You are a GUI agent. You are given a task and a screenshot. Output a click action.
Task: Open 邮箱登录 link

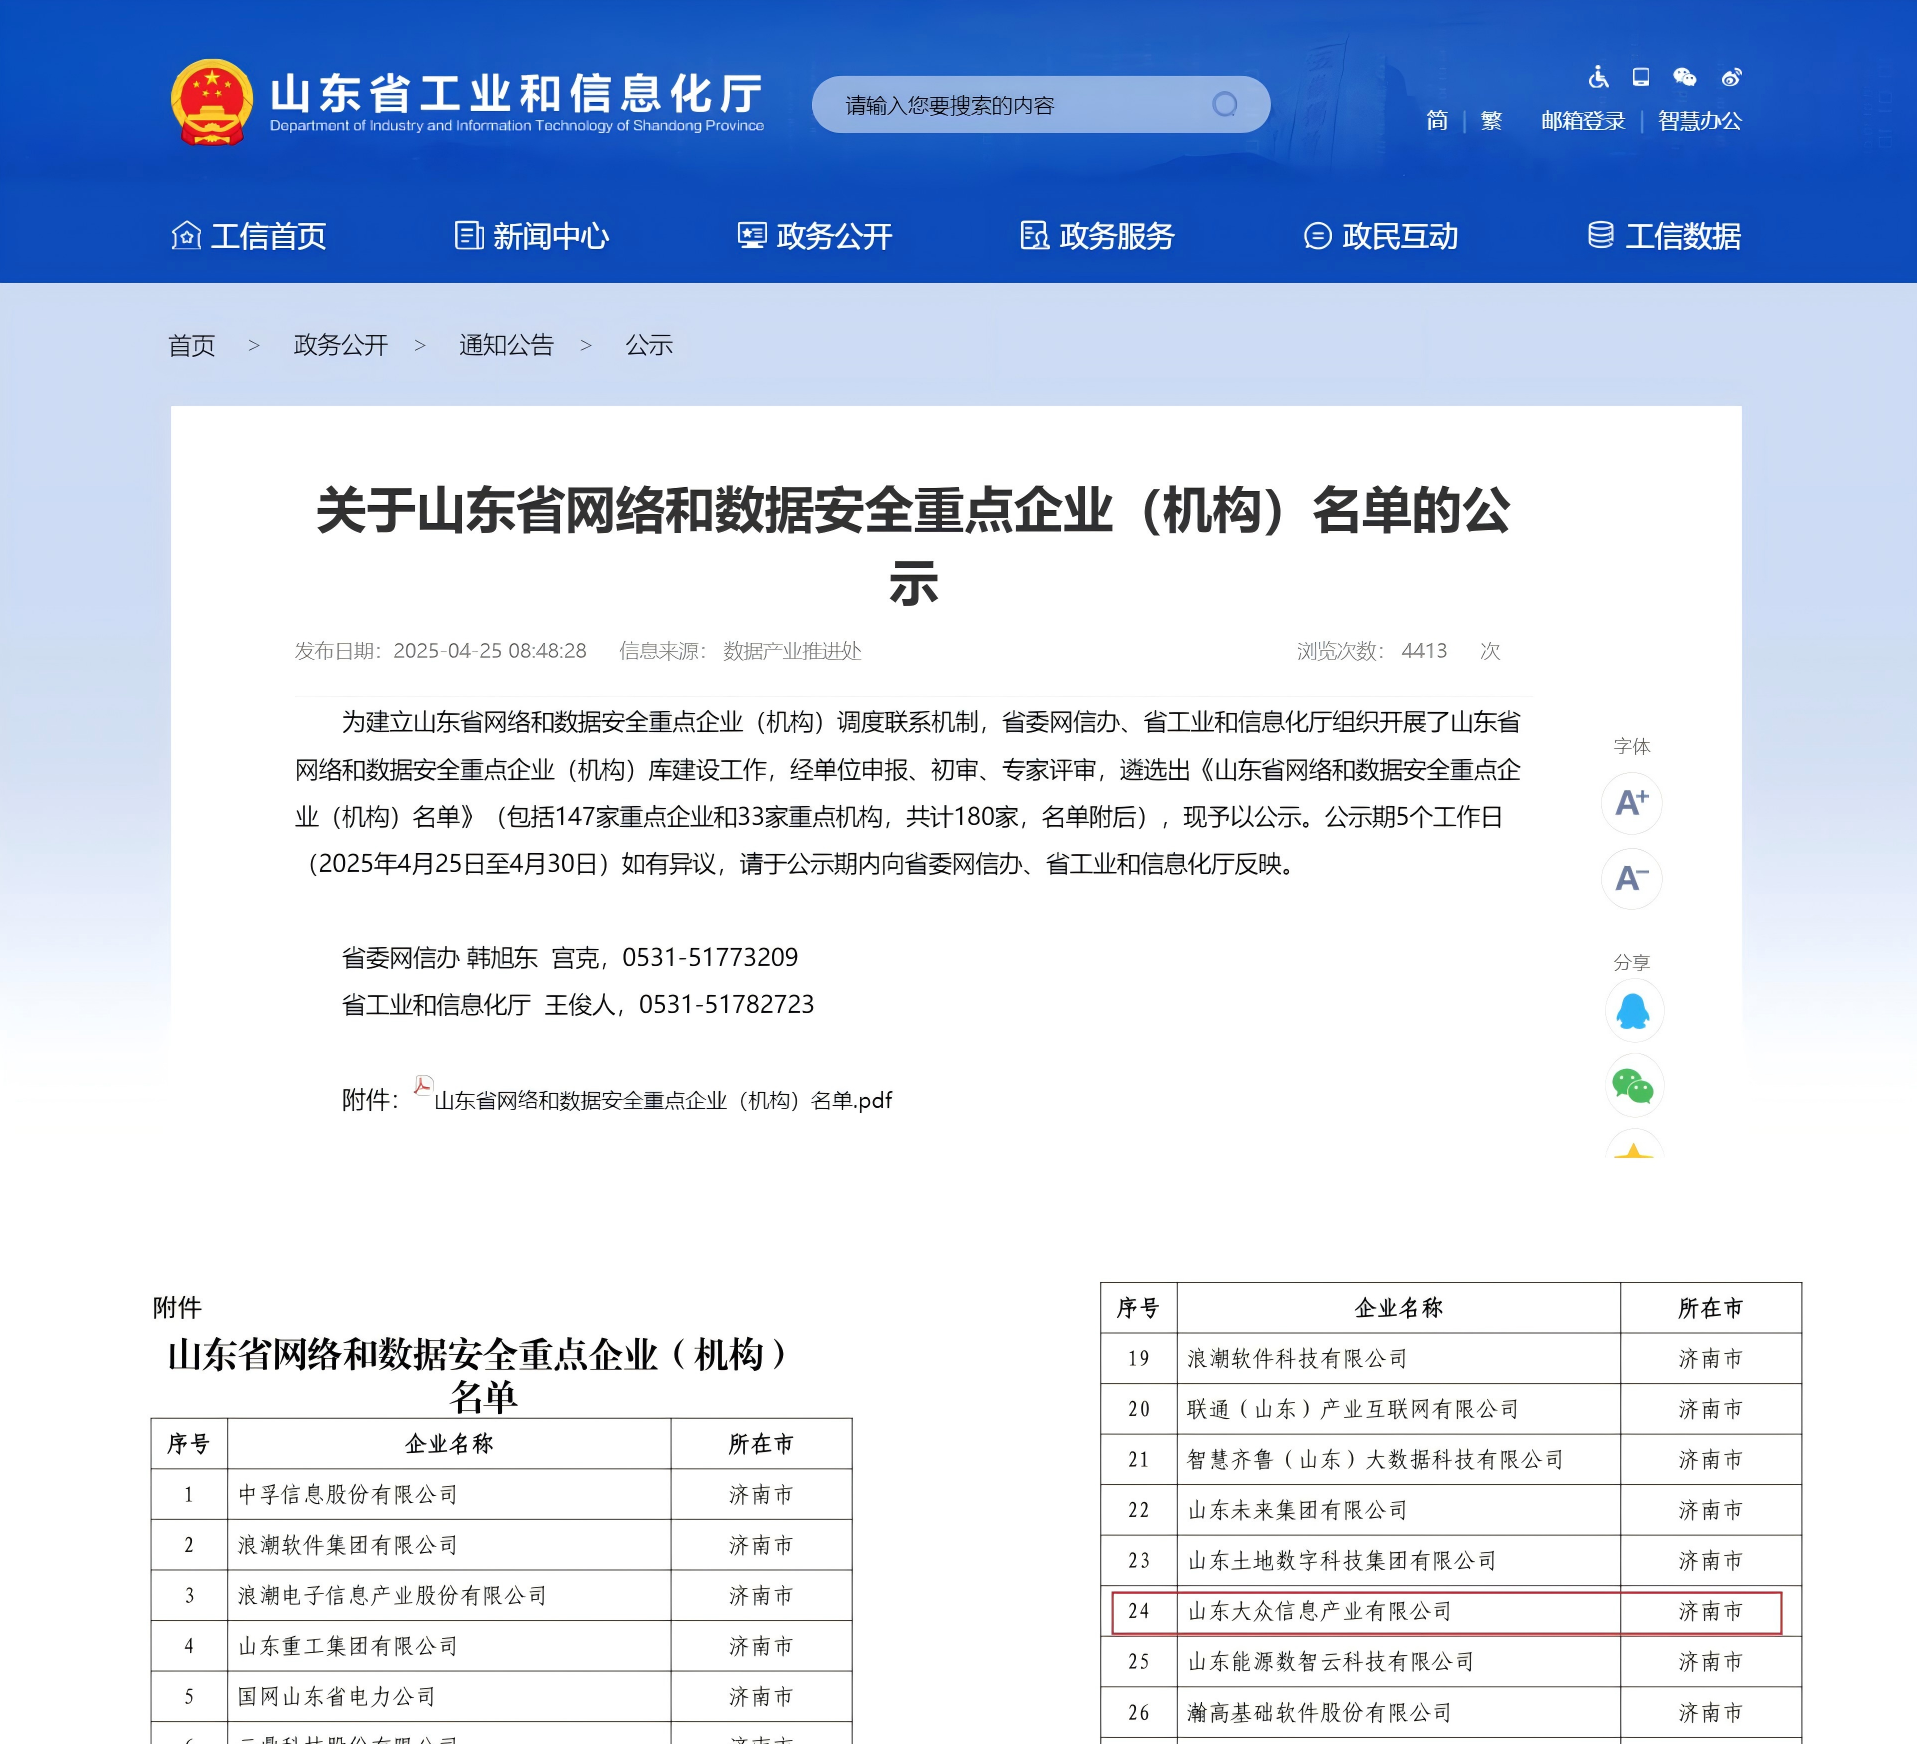click(x=1583, y=121)
